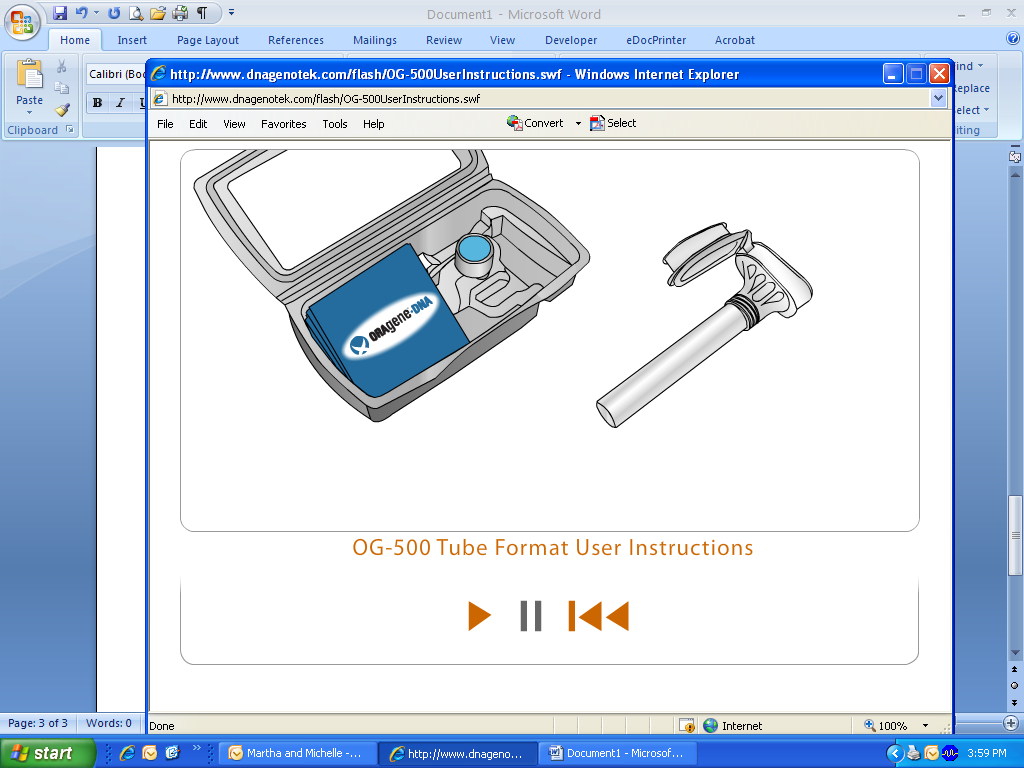Click the Redo/Repeat icon in Word's toolbar
This screenshot has width=1024, height=768.
(114, 13)
